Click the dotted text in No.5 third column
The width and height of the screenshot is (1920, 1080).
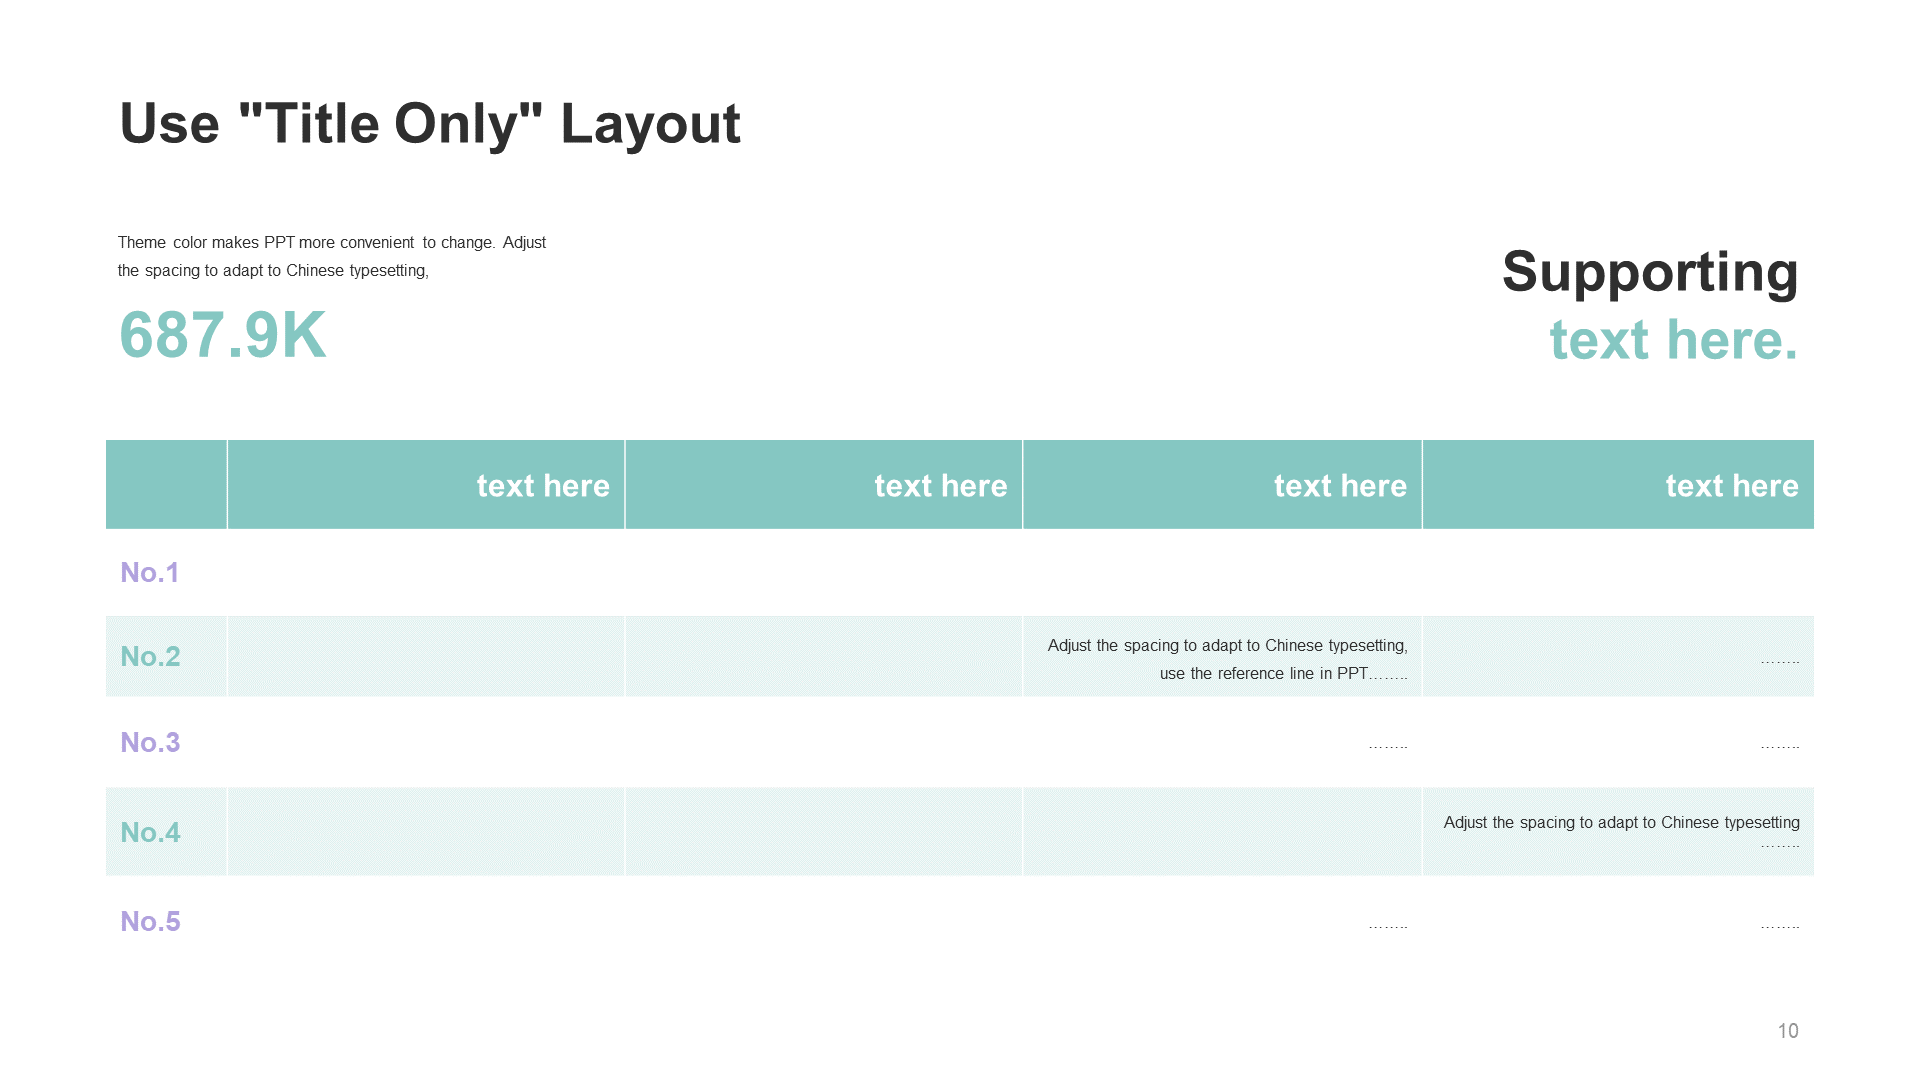click(1388, 926)
